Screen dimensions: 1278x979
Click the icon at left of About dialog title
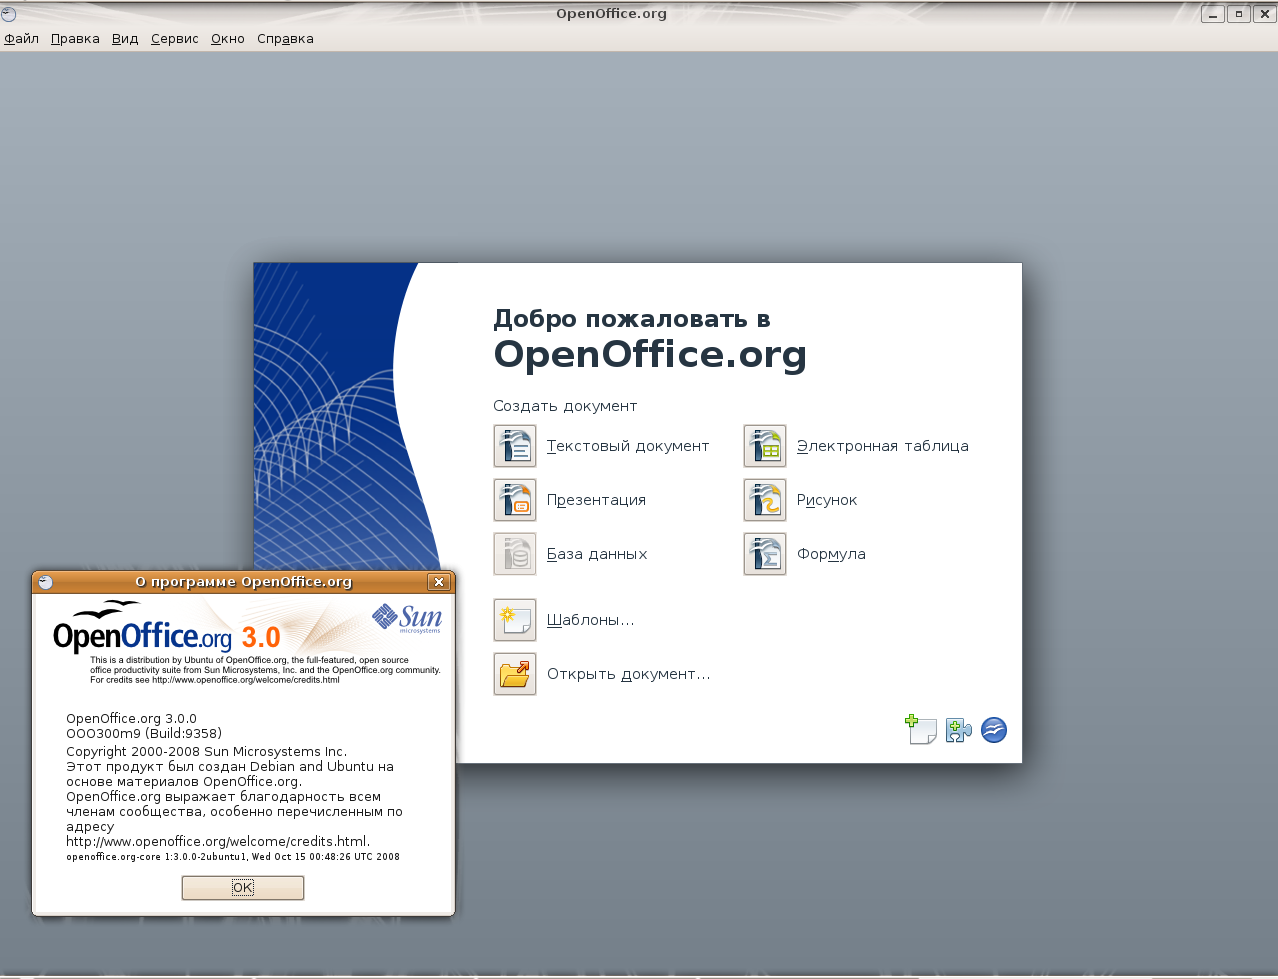(x=45, y=582)
